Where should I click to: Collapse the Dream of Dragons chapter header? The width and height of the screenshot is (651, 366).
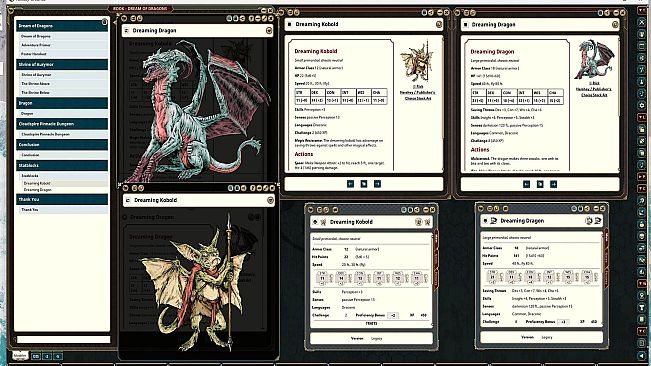click(62, 26)
